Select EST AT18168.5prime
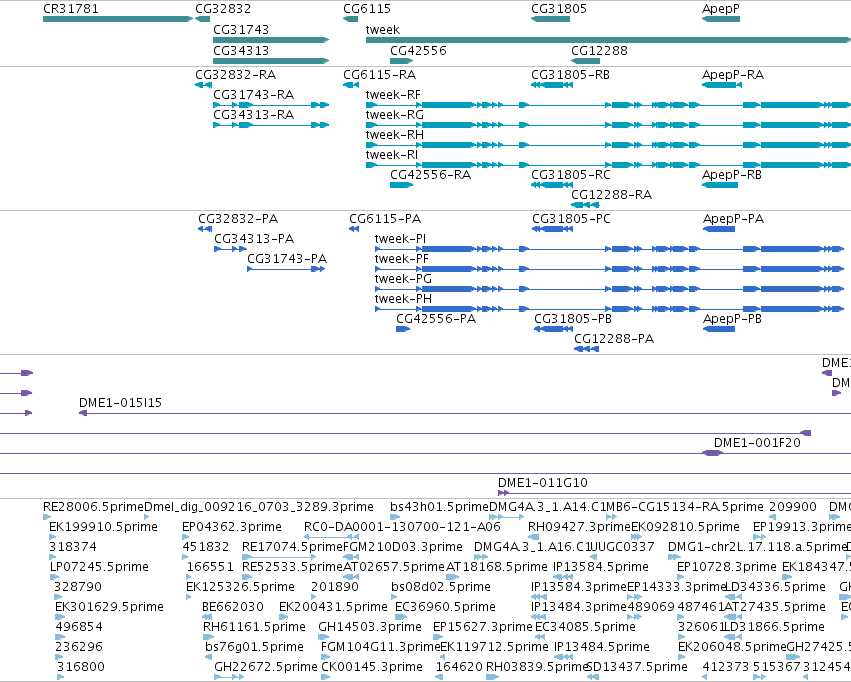The image size is (851, 682). pos(453,577)
